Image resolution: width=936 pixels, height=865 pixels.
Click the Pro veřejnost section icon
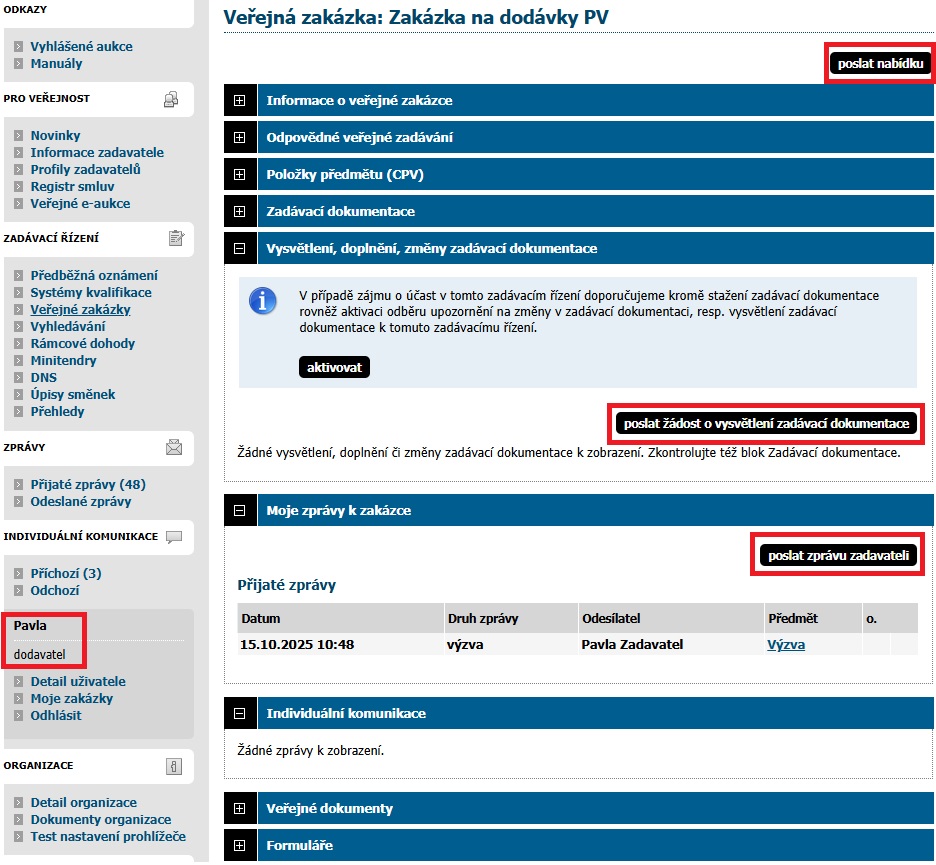pyautogui.click(x=171, y=99)
